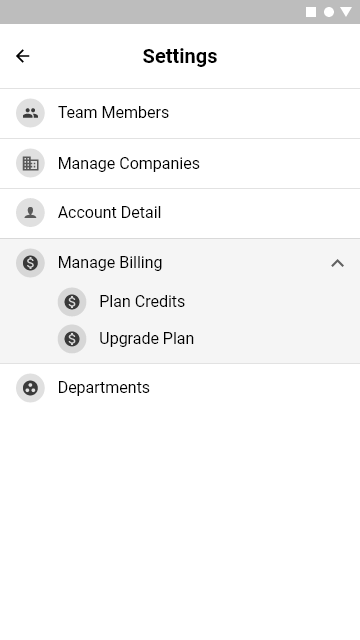Open Manage Companies settings
Image resolution: width=360 pixels, height=640 pixels.
click(180, 163)
